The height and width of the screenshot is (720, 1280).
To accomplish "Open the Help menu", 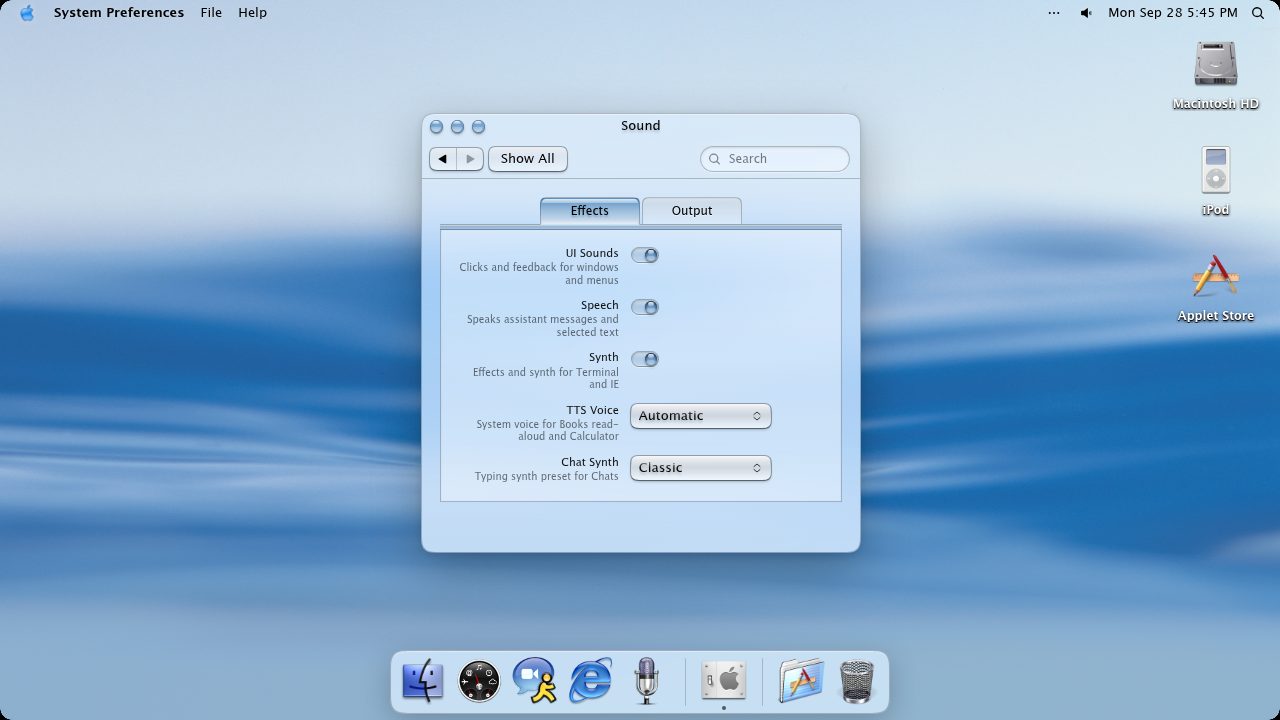I will pos(252,13).
